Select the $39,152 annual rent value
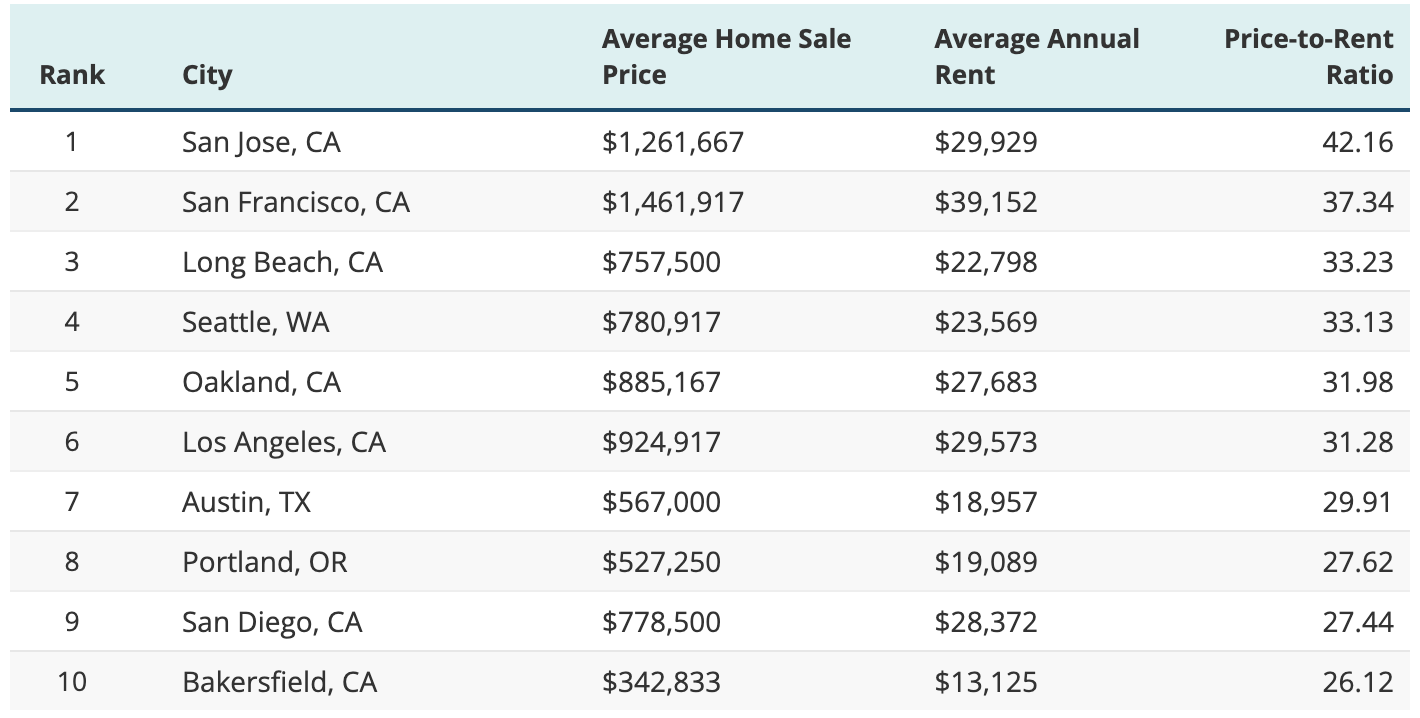 (985, 202)
